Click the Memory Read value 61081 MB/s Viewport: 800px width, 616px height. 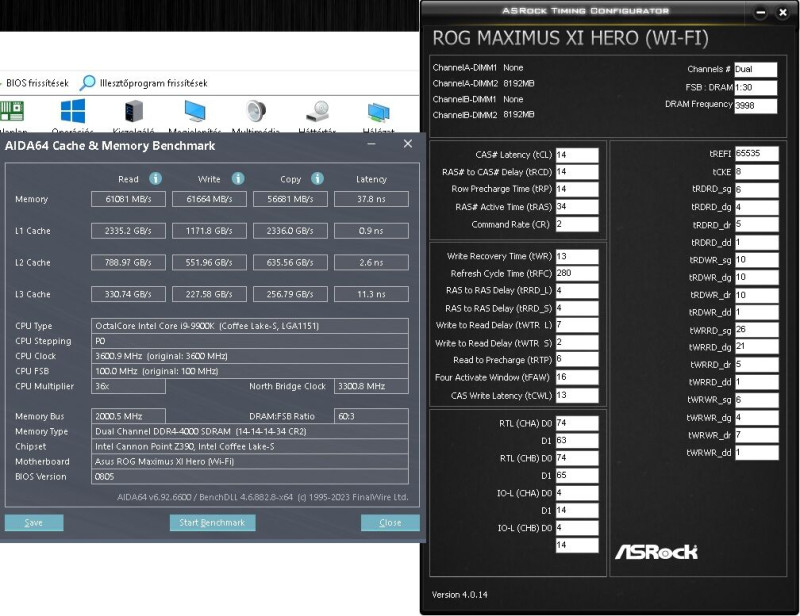(129, 199)
